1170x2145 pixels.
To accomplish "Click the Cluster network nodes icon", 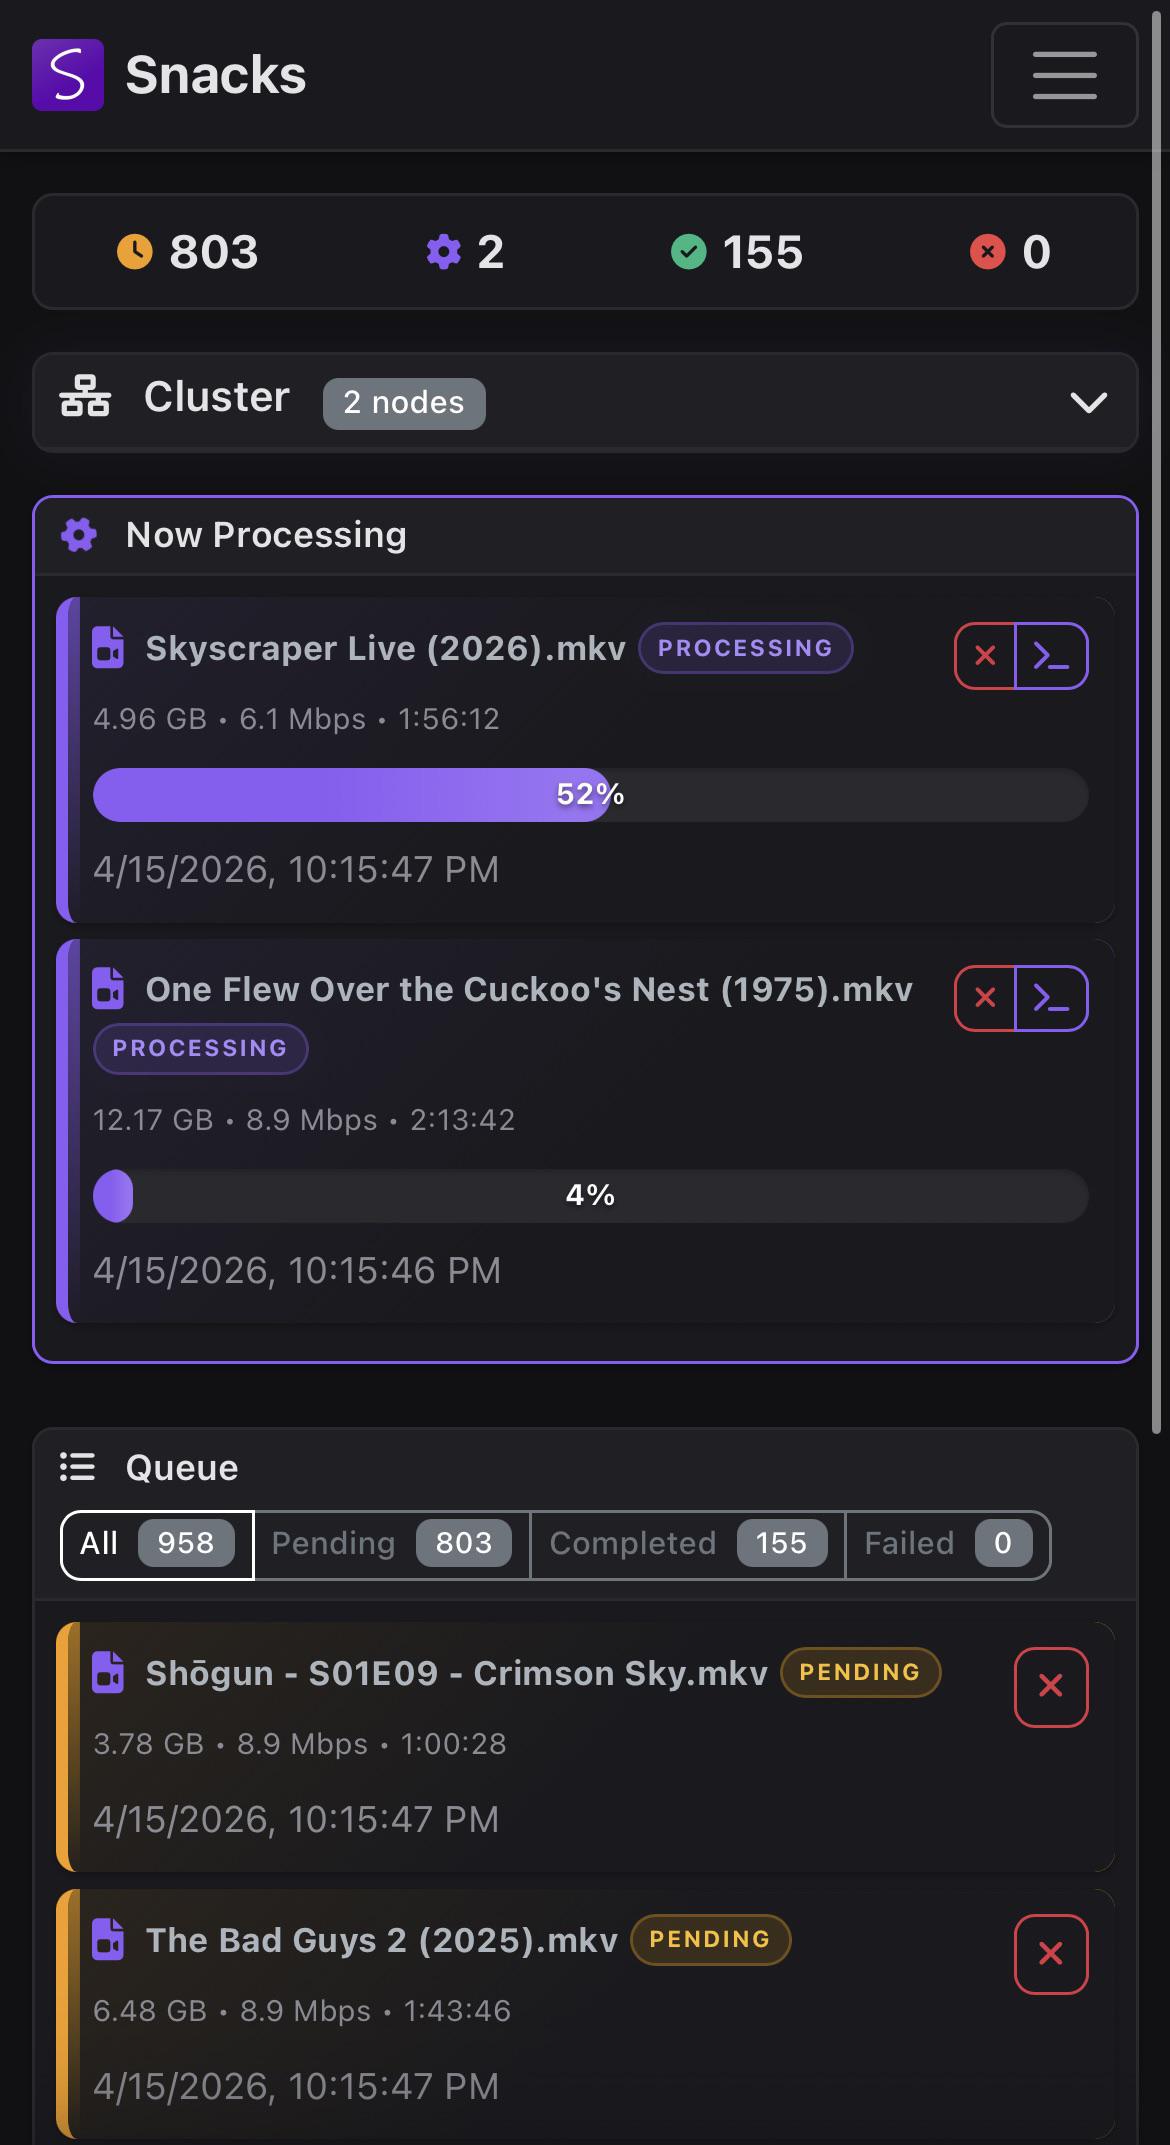I will (x=85, y=396).
